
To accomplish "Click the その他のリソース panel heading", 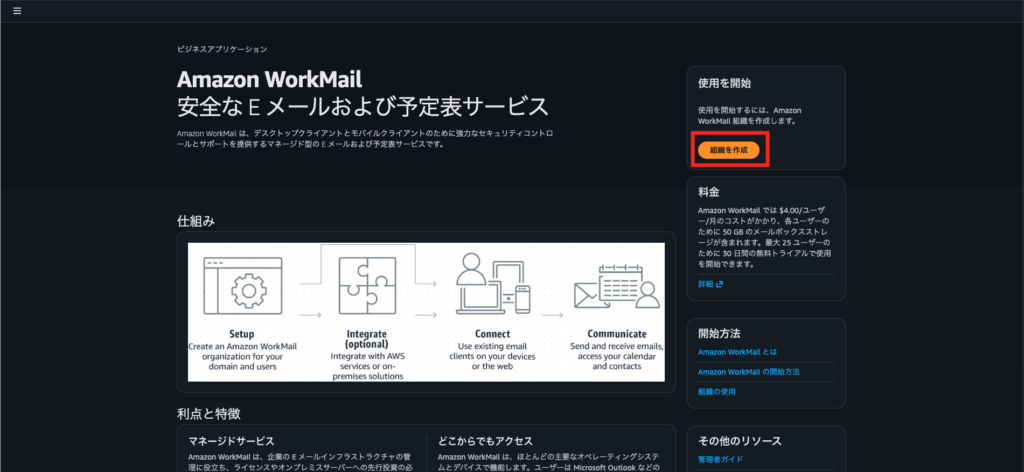I will [739, 441].
